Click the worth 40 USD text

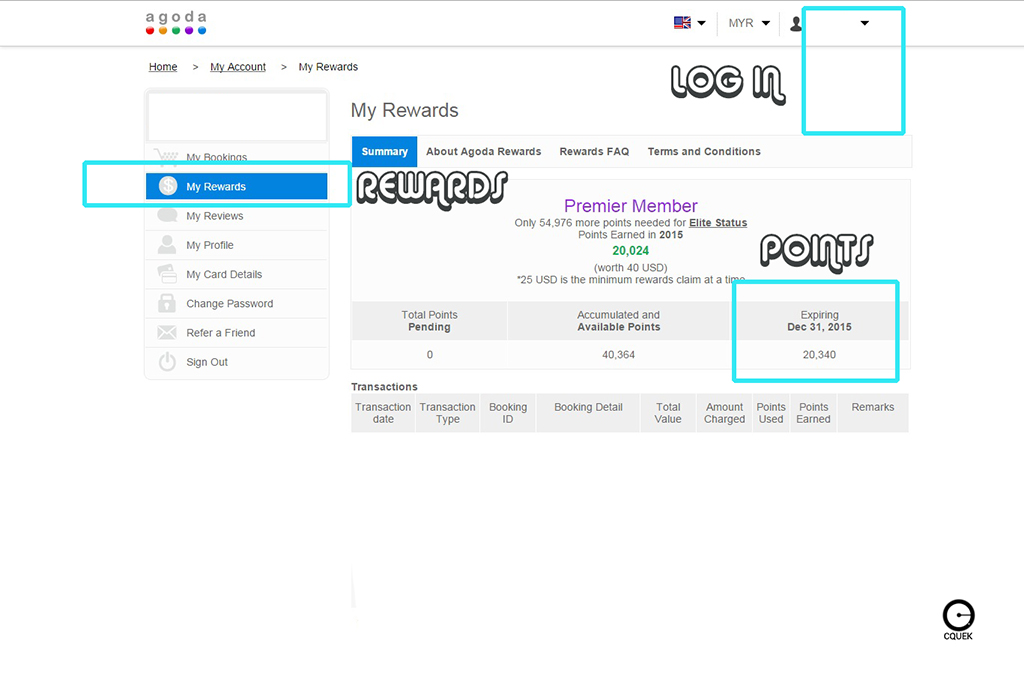630,268
